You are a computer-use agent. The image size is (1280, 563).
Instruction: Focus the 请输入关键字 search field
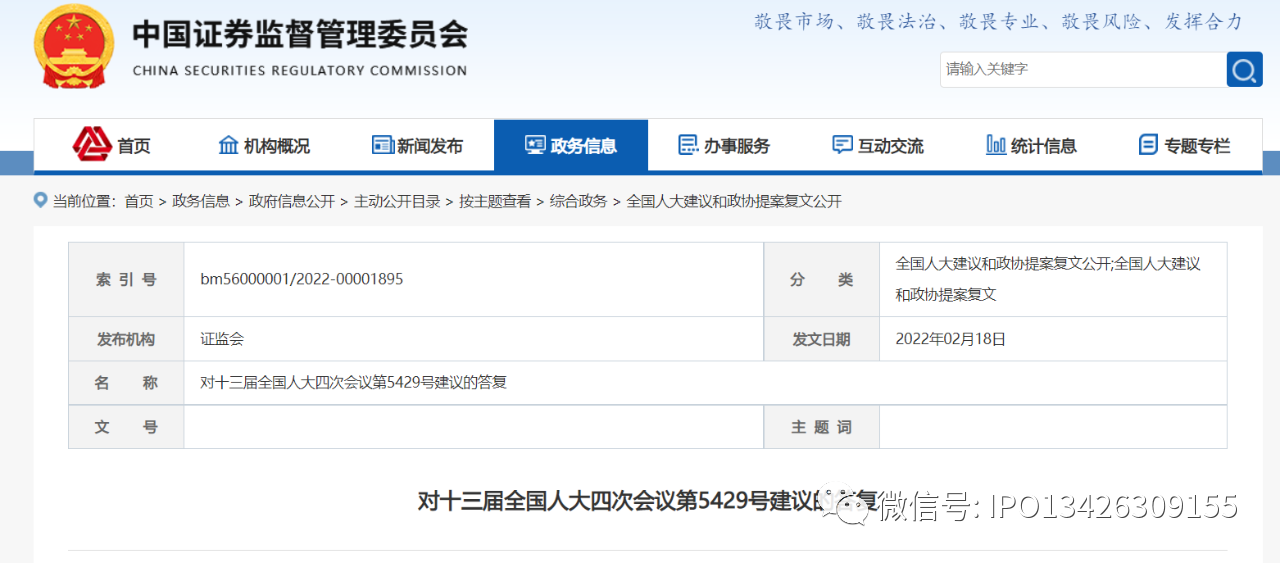[1083, 69]
